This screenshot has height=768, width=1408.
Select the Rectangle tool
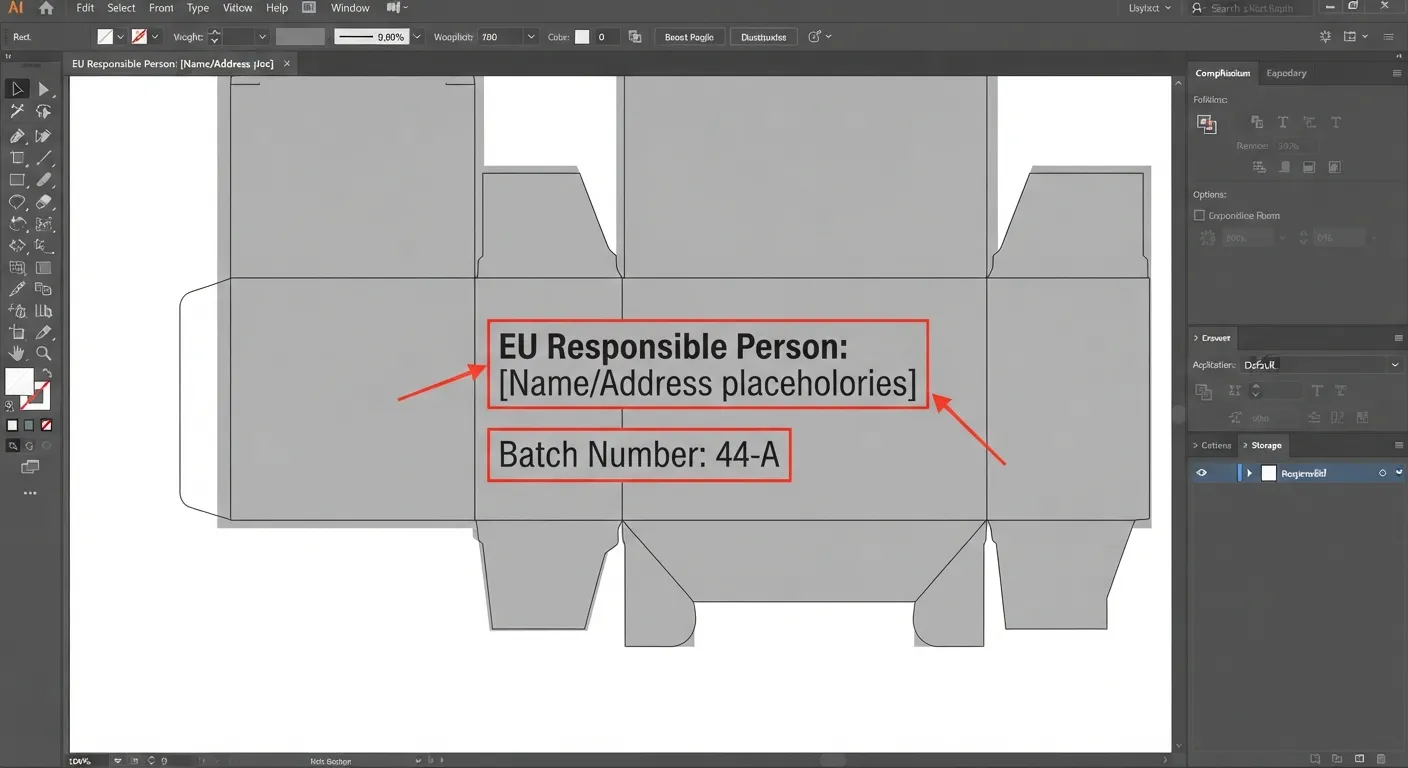(17, 180)
